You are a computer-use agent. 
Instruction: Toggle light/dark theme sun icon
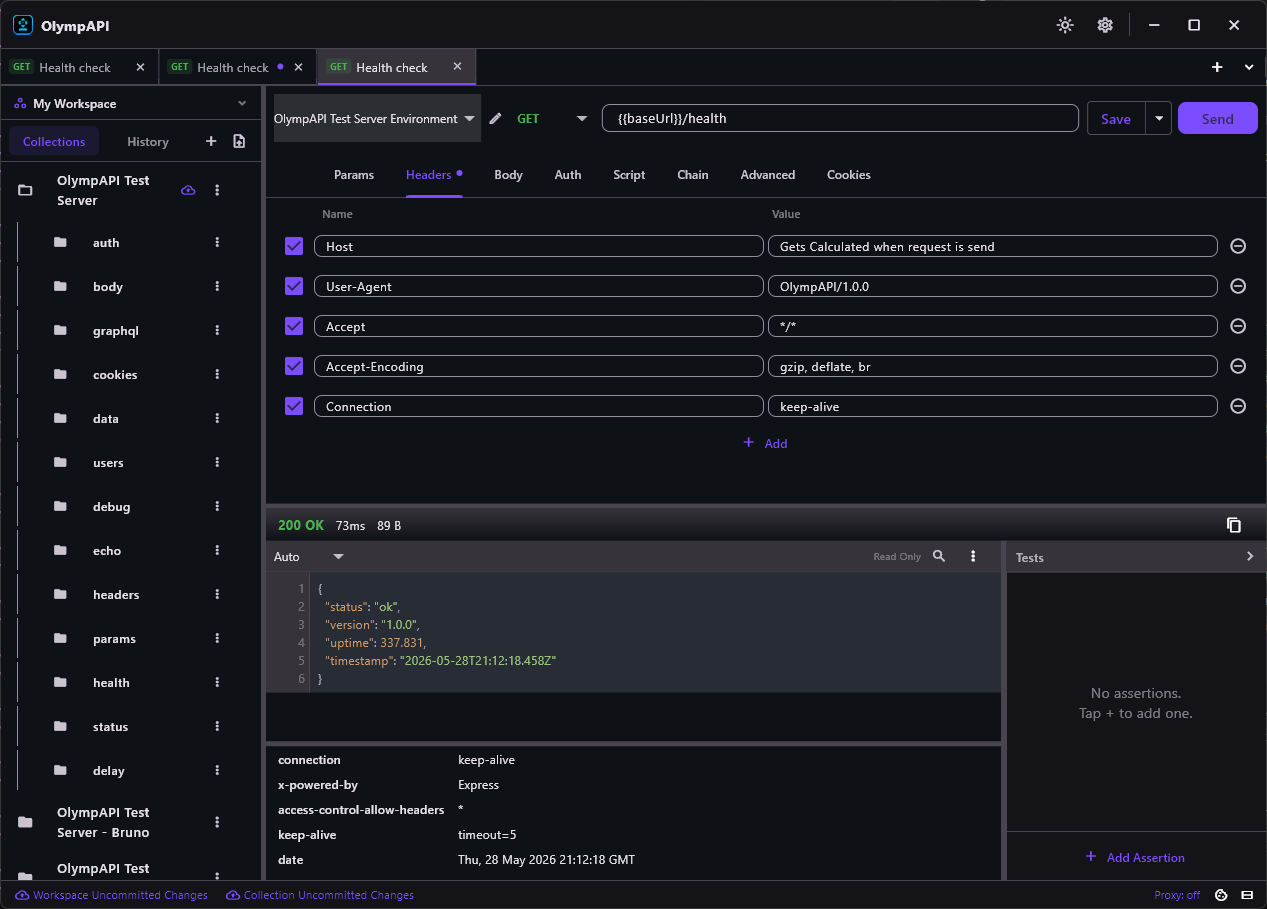click(1065, 25)
